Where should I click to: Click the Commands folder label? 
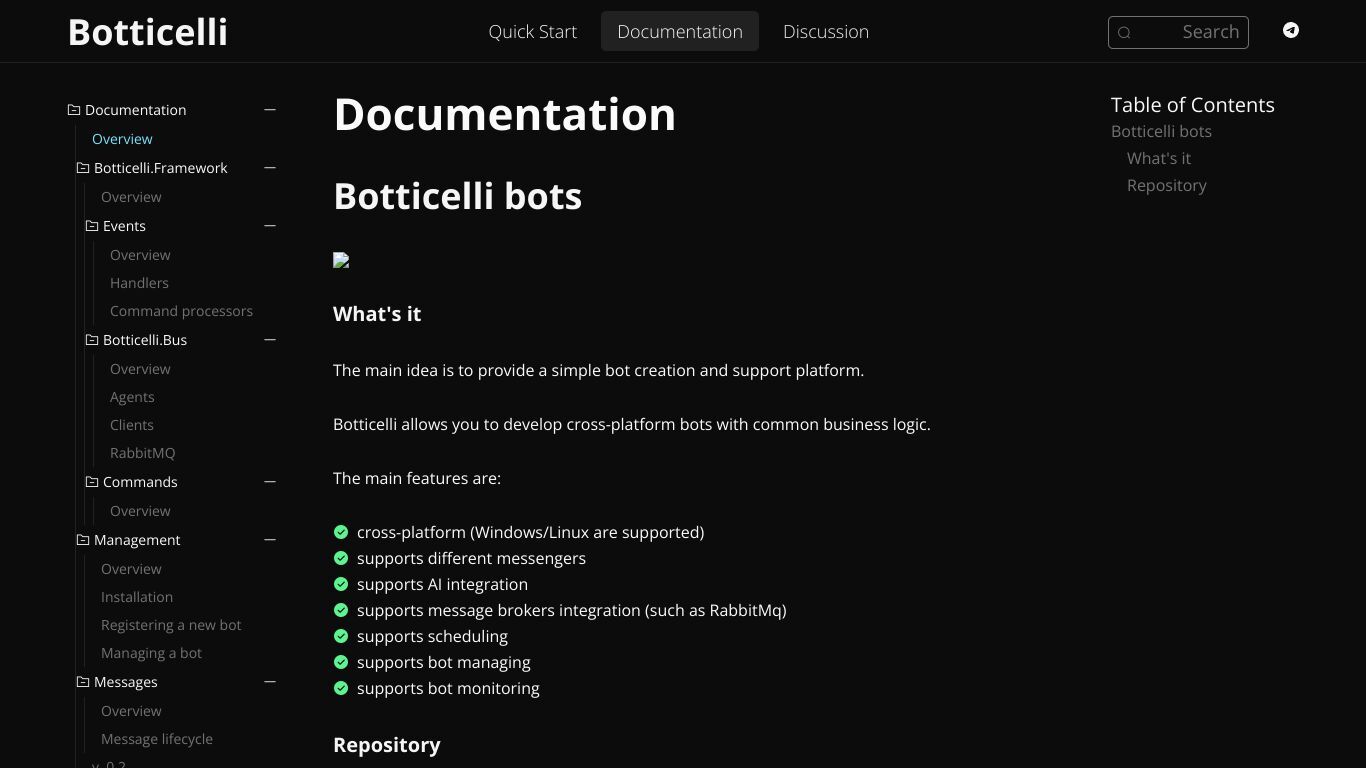tap(140, 482)
